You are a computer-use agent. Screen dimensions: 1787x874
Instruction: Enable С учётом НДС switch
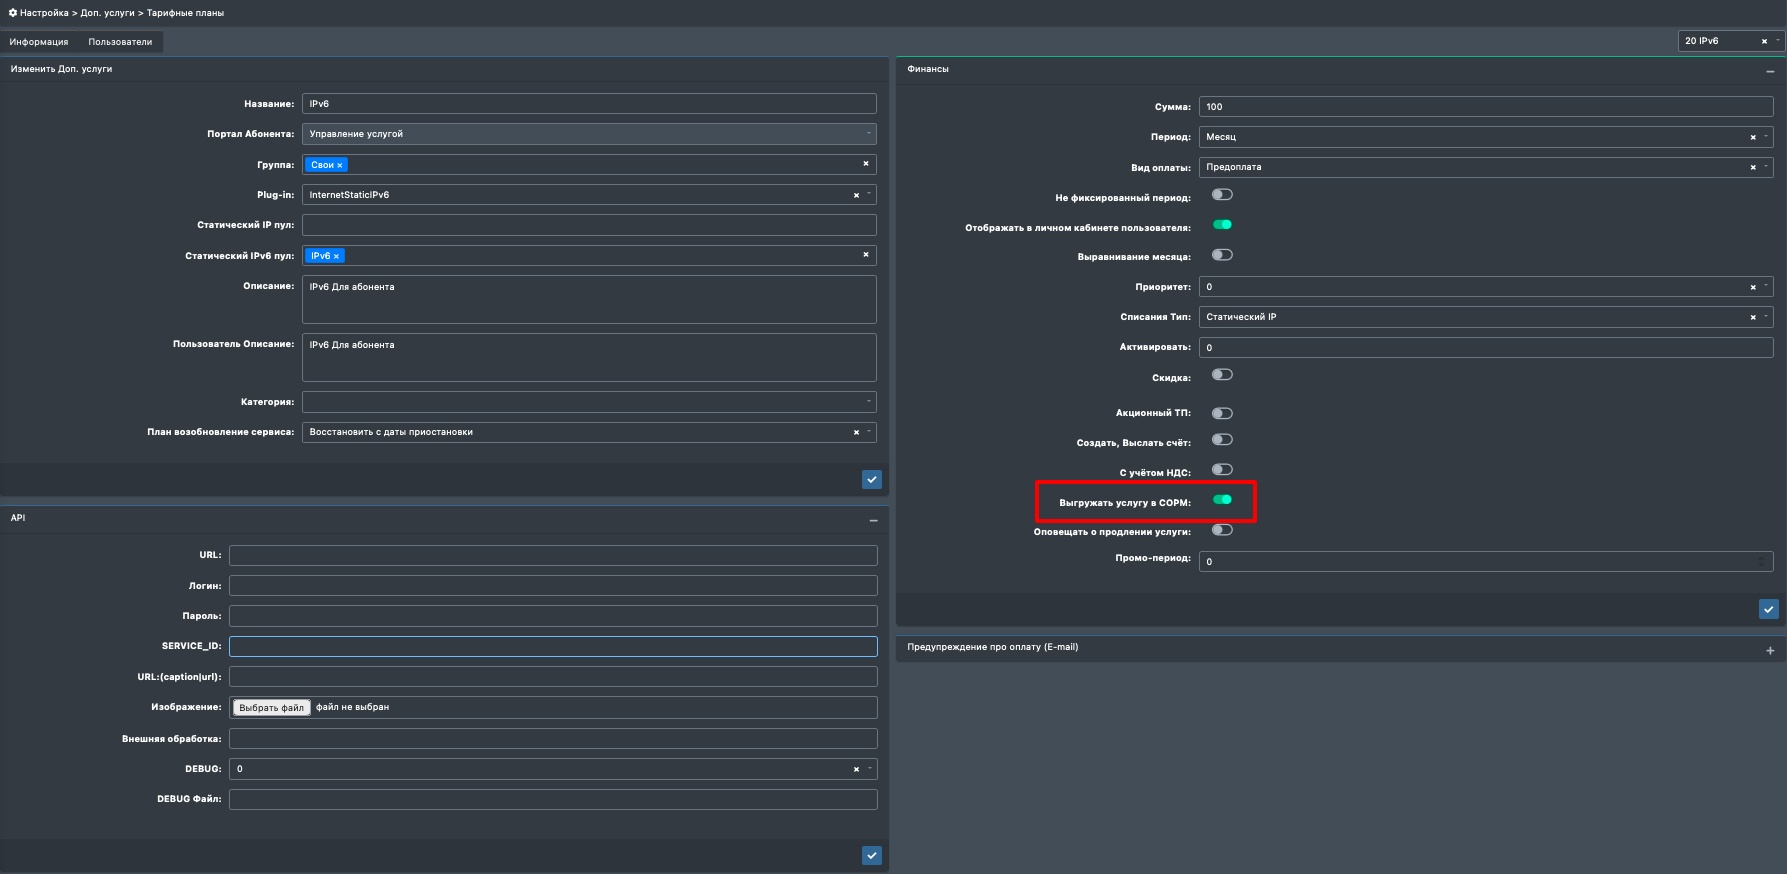point(1222,470)
